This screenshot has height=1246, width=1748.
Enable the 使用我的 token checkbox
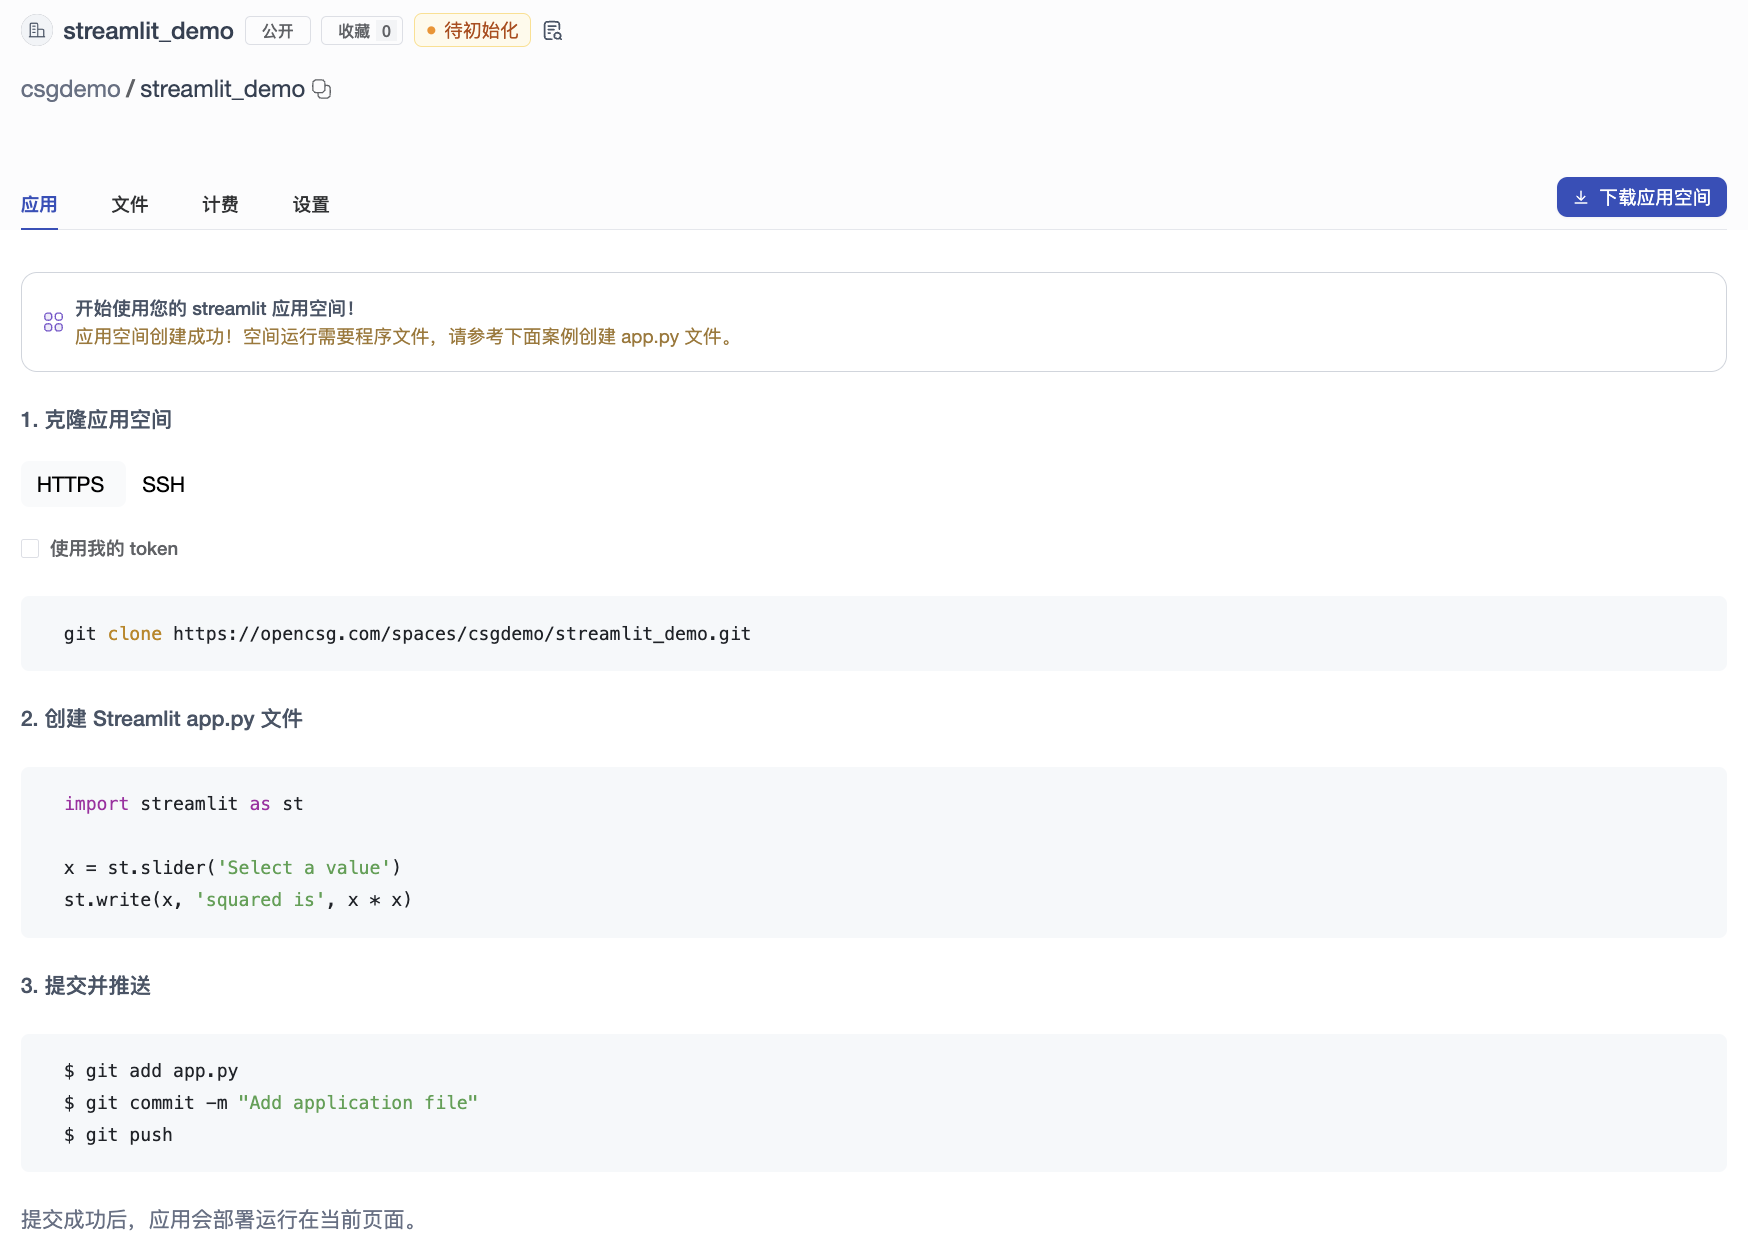30,549
